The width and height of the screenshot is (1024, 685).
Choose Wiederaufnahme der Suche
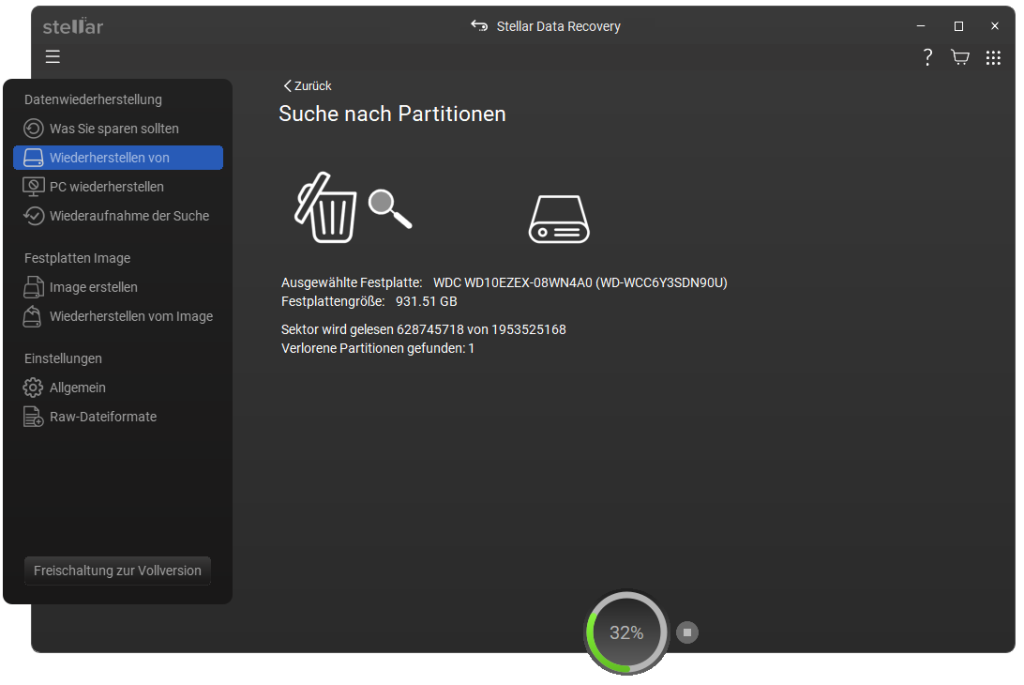tap(129, 216)
